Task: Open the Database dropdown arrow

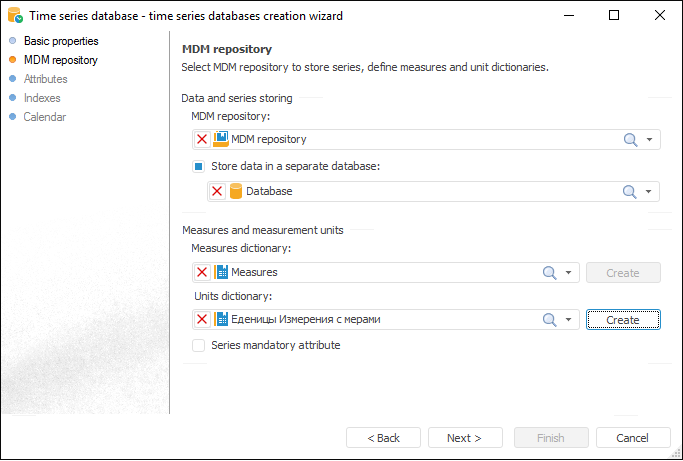Action: tap(650, 191)
